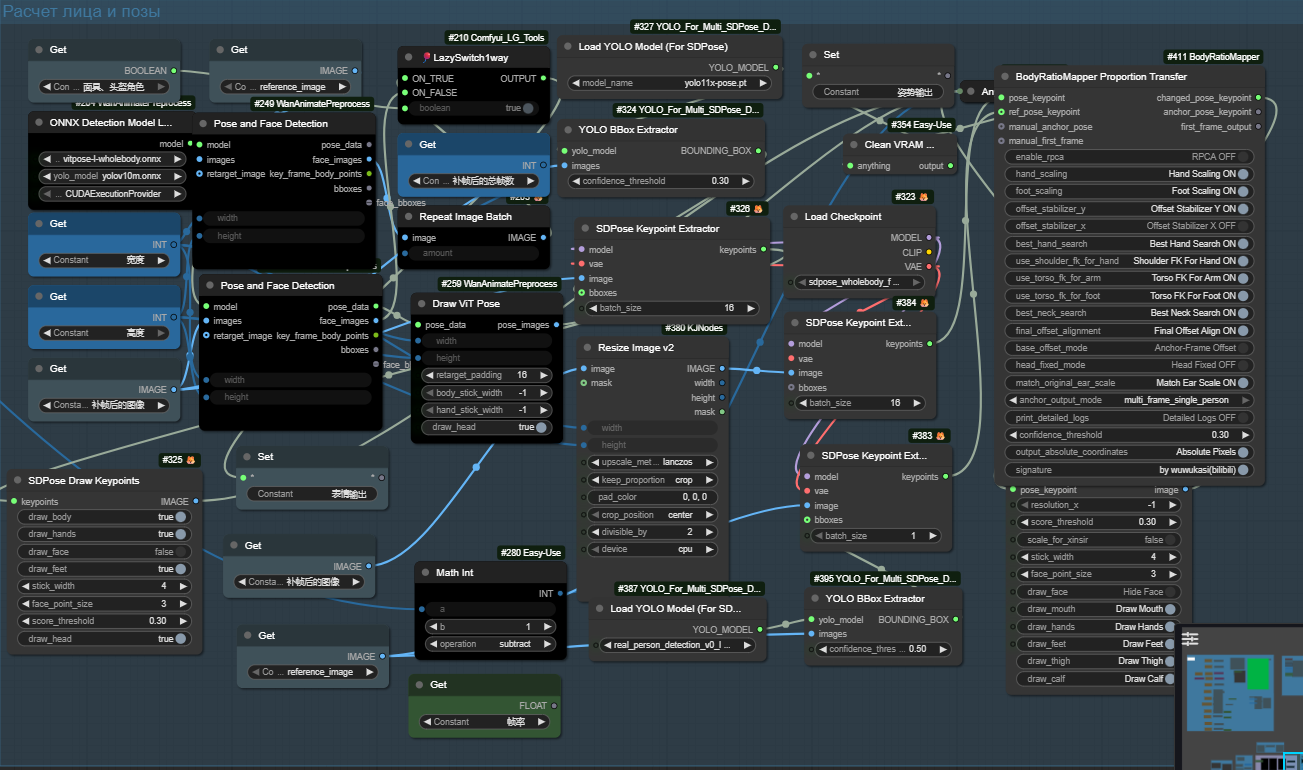This screenshot has width=1303, height=770.
Task: Click the CLIP output port on Load Checkpoint
Action: pyautogui.click(x=929, y=252)
